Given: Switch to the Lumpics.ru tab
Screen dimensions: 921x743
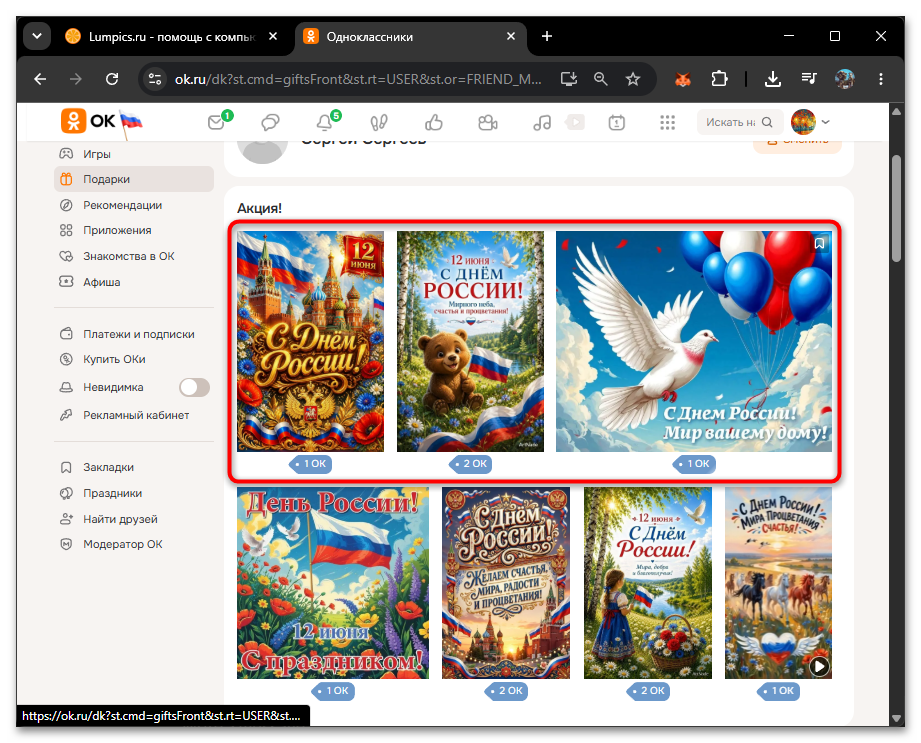Looking at the screenshot, I should [x=172, y=36].
